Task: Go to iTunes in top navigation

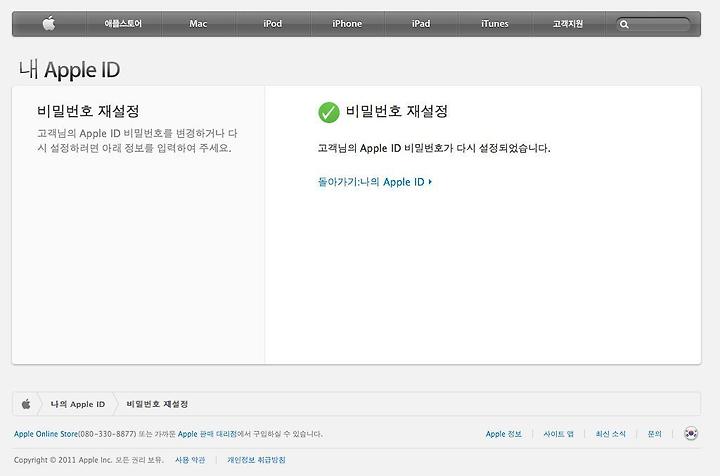Action: click(495, 23)
